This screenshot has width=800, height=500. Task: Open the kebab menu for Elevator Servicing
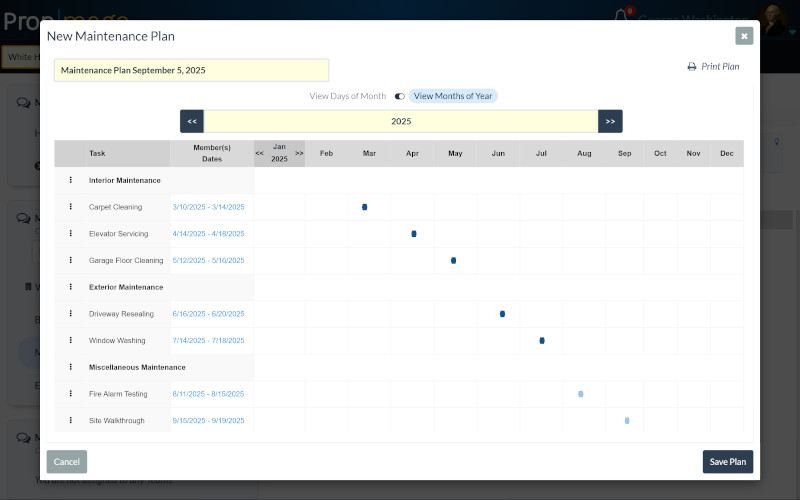[71, 234]
